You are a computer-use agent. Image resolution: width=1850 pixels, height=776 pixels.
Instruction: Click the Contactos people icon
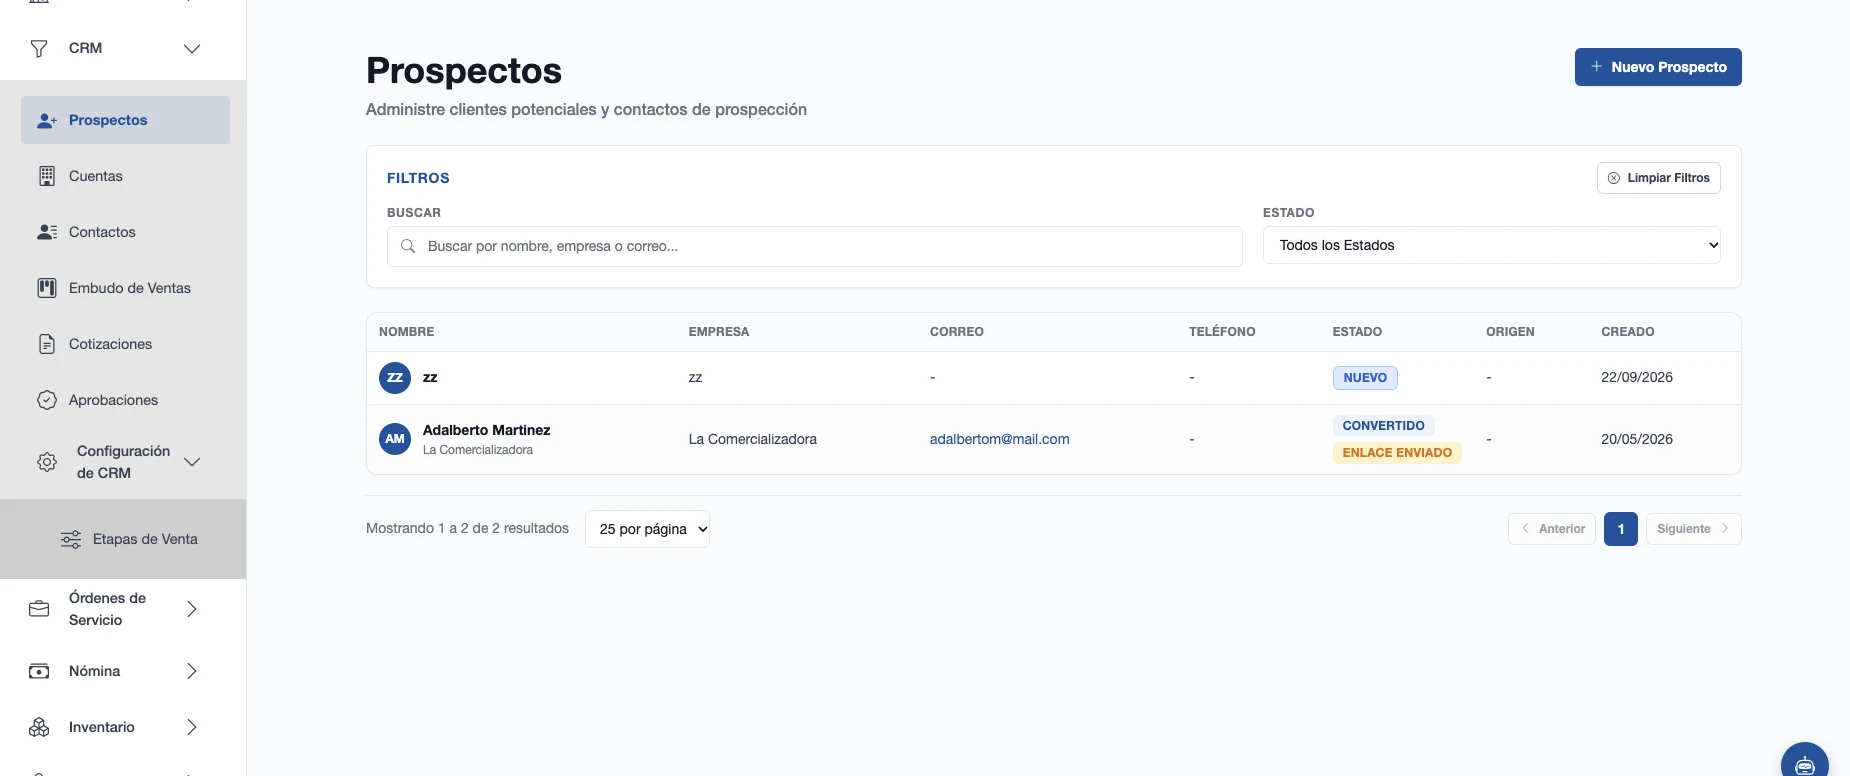coord(47,232)
